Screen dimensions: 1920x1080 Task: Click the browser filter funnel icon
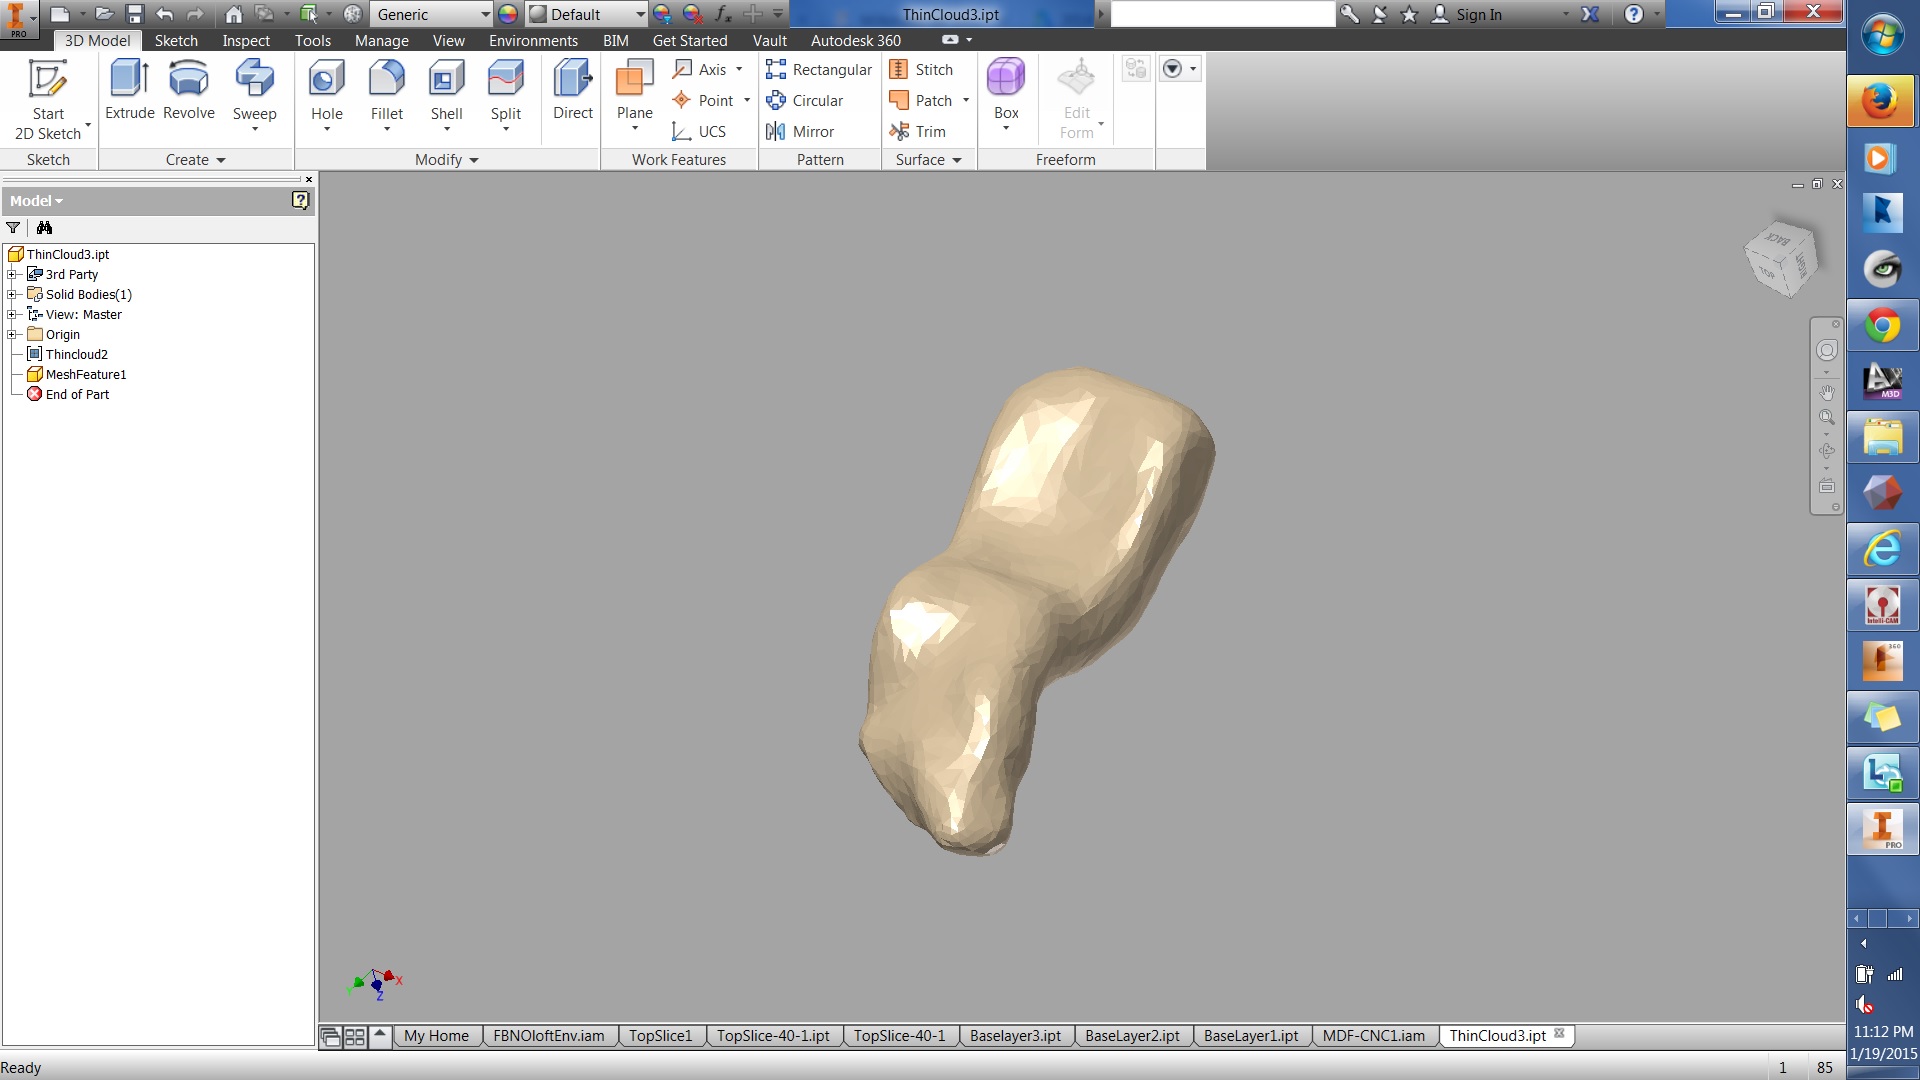13,228
